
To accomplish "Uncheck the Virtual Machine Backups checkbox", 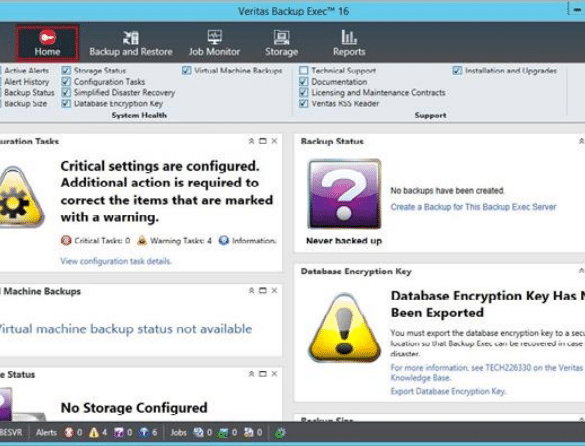I will [187, 71].
